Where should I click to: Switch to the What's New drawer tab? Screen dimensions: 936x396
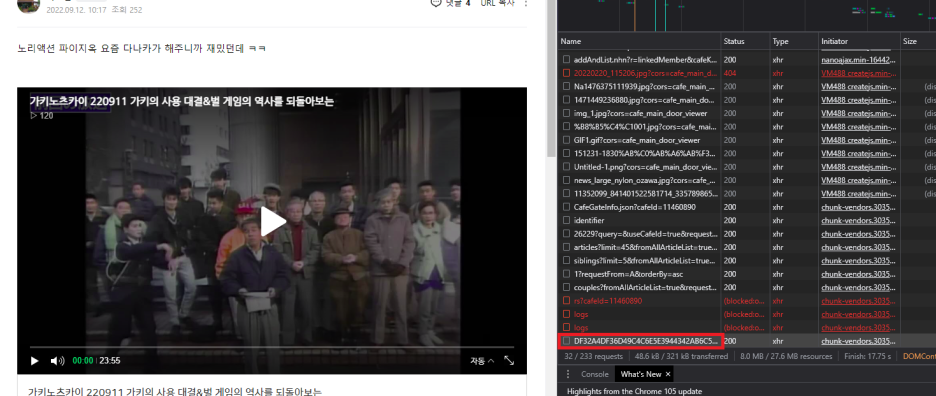click(641, 374)
